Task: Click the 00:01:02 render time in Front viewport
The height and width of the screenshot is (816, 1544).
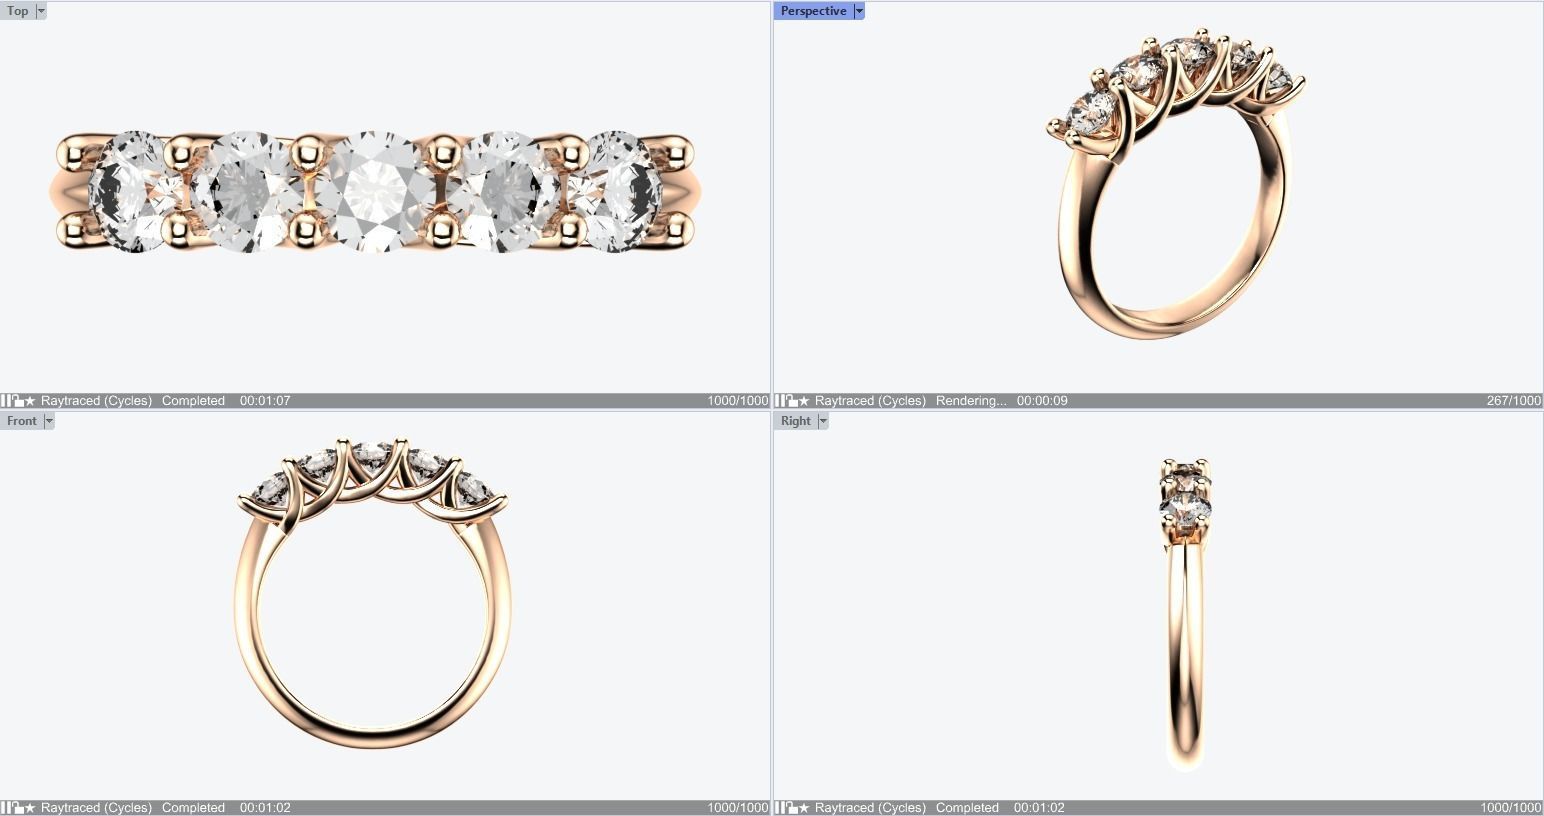Action: 265,808
